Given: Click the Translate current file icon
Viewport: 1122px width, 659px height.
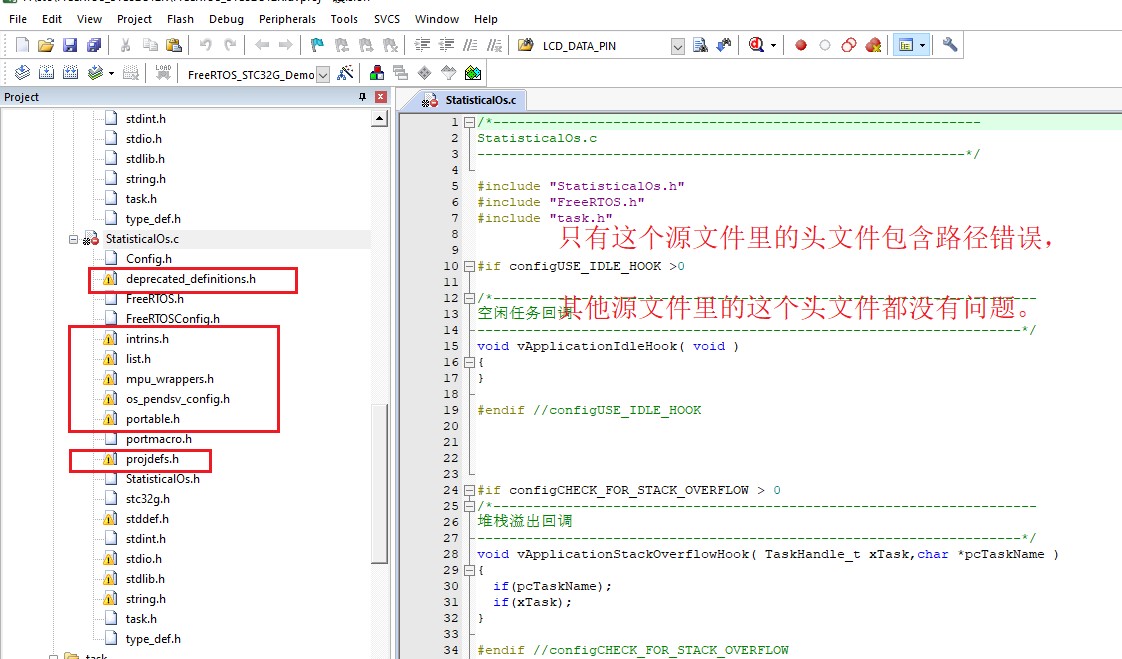Looking at the screenshot, I should pyautogui.click(x=22, y=73).
